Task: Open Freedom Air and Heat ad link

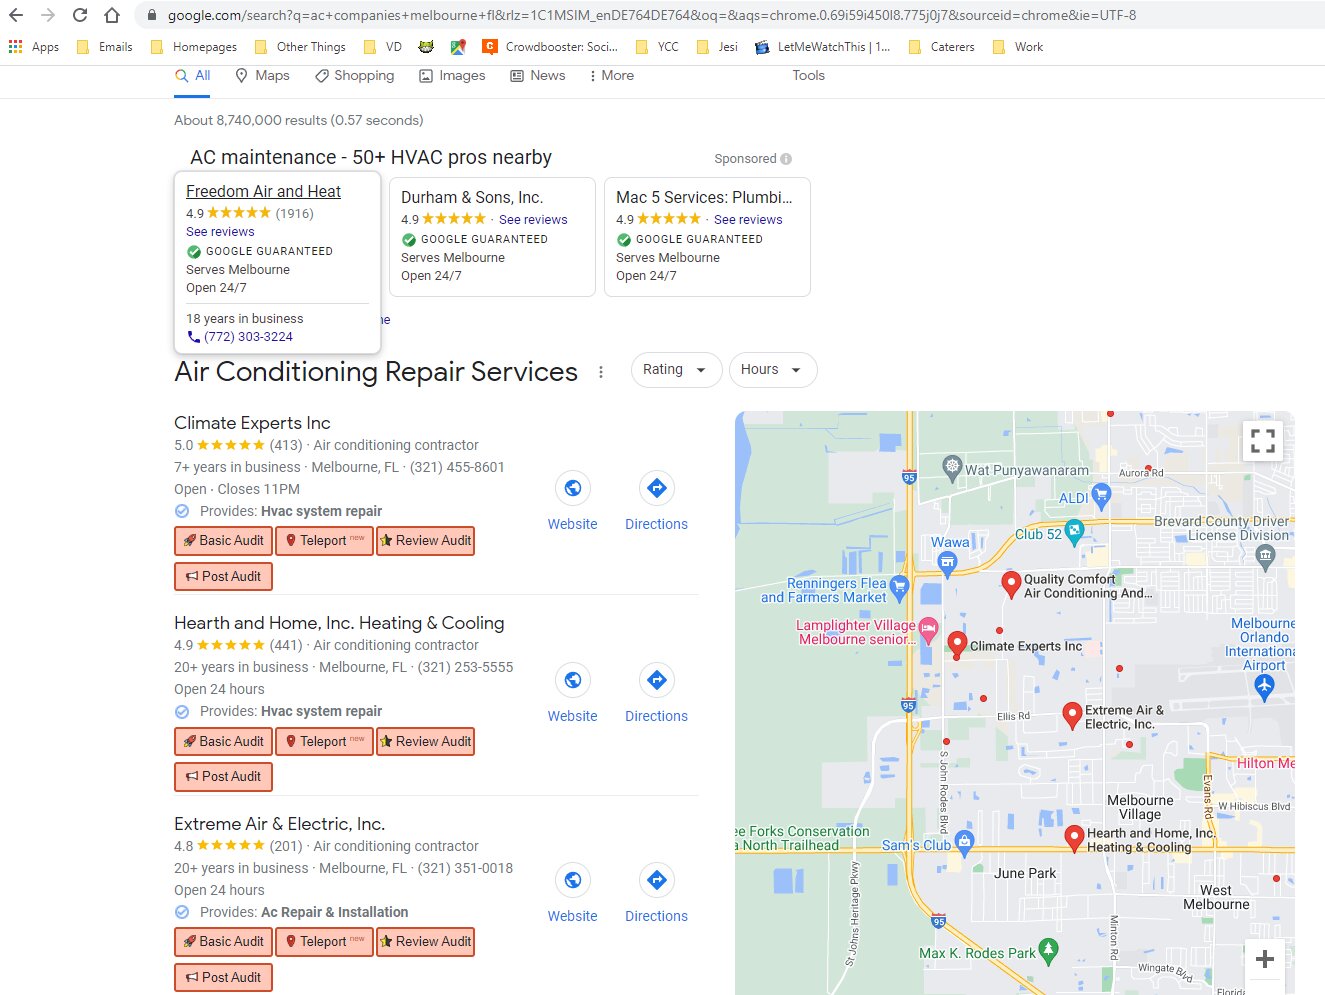Action: 263,191
